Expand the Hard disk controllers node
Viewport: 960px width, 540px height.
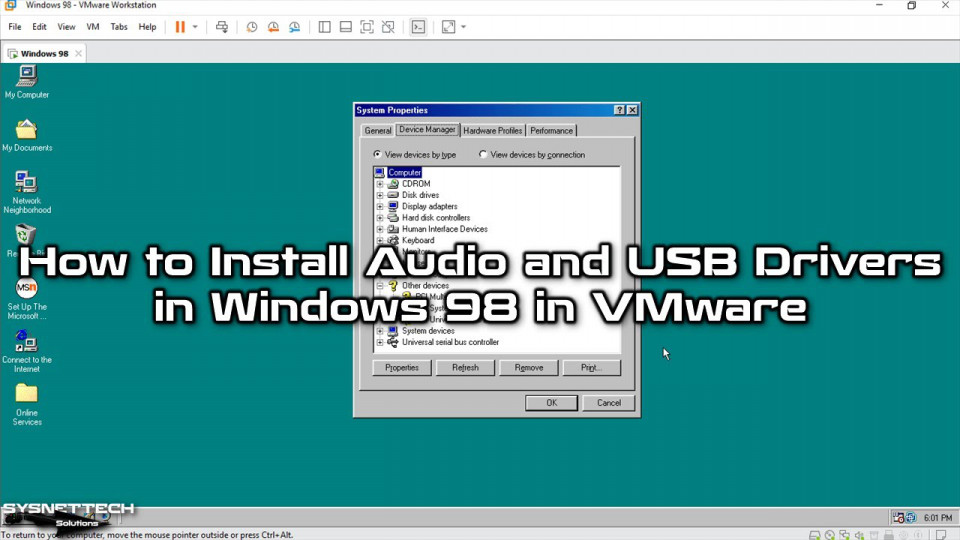(x=380, y=218)
